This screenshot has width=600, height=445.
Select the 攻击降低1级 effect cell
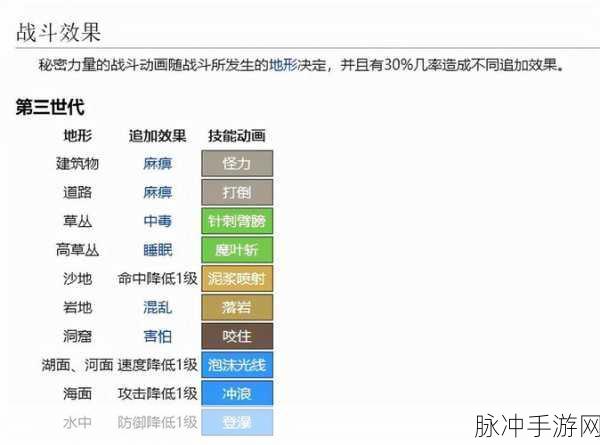click(158, 394)
